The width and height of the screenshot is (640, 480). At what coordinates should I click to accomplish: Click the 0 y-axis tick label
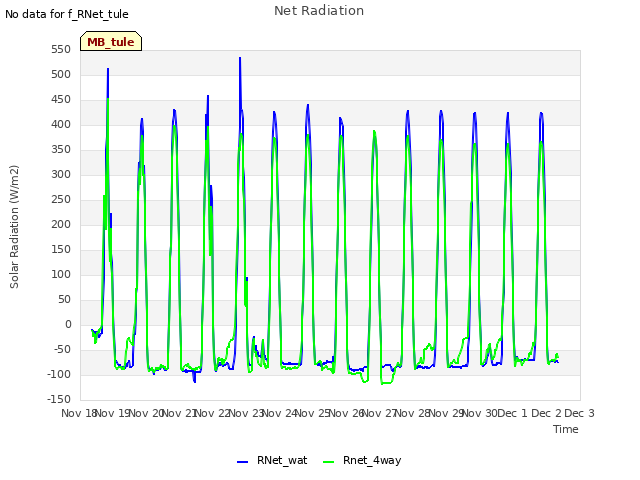click(68, 325)
